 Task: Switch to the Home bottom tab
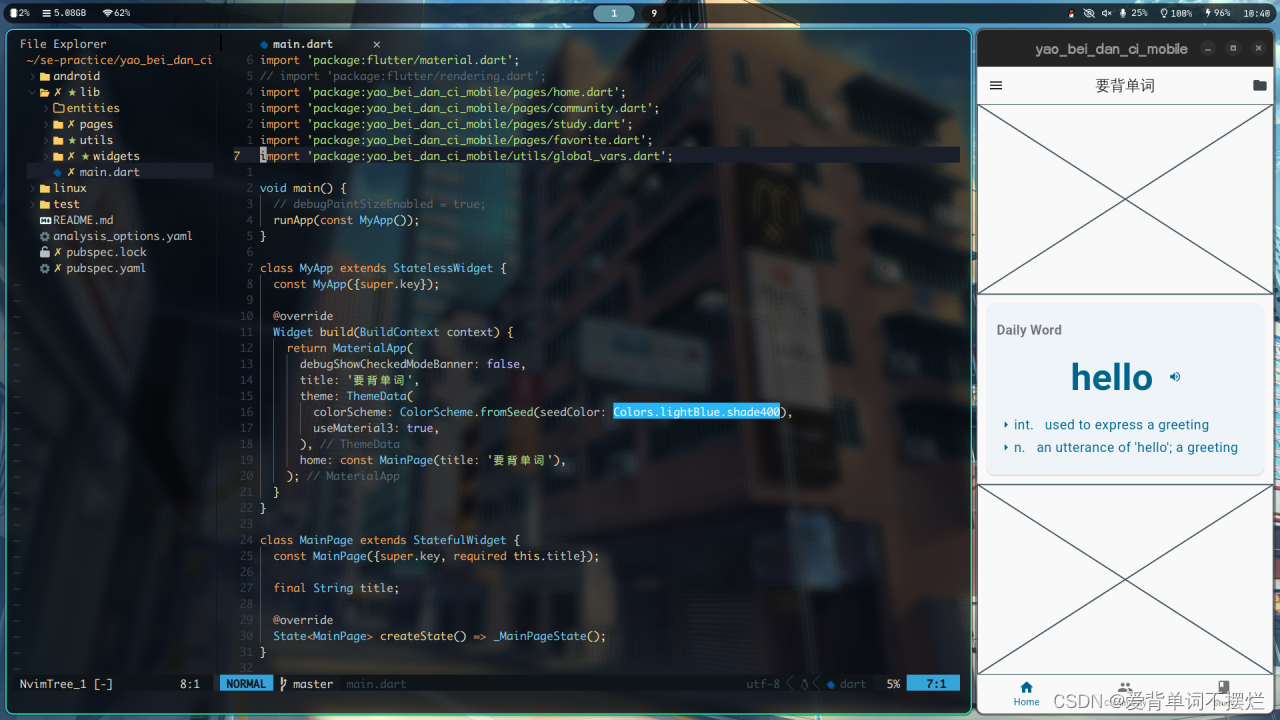1026,693
